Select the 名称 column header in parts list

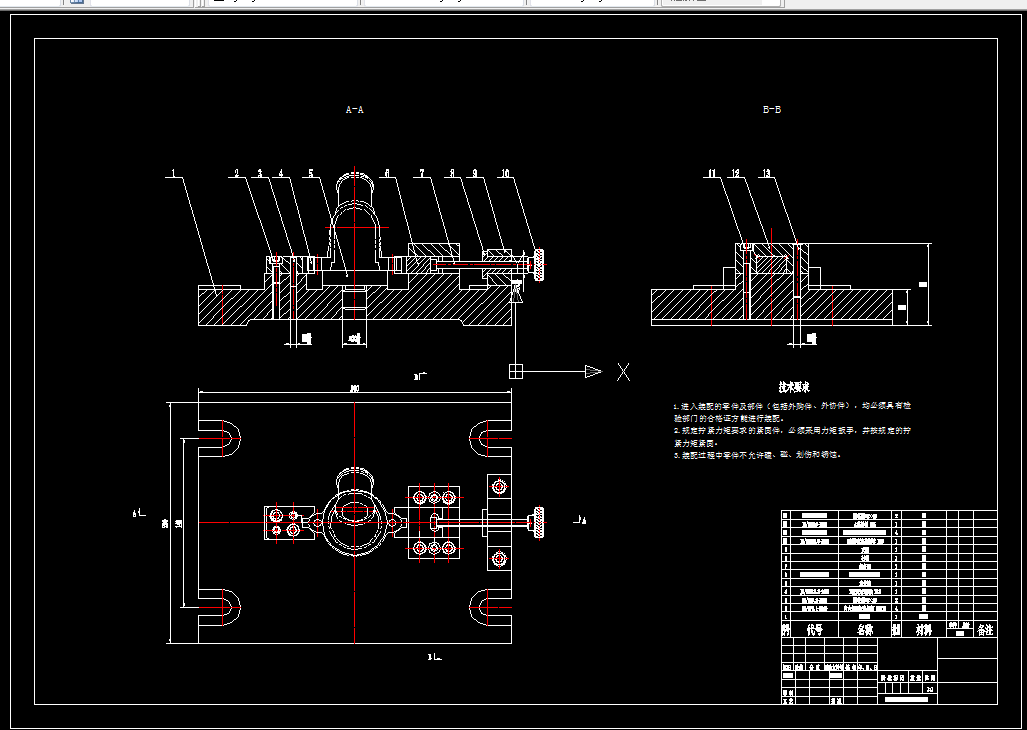pyautogui.click(x=865, y=630)
